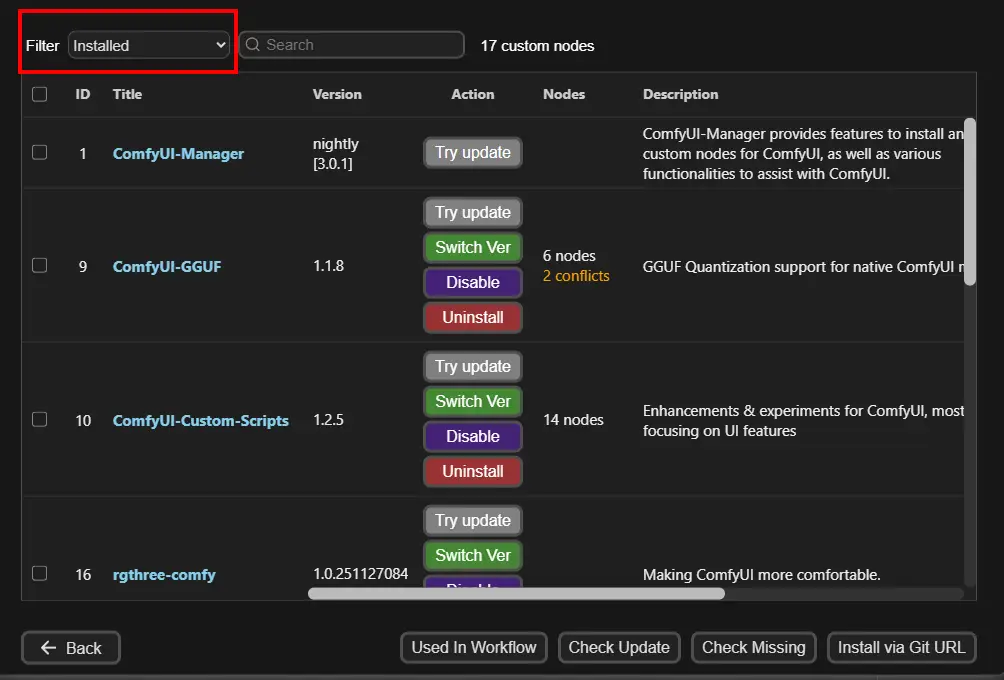Screen dimensions: 1004x680
Task: Open the ComfyUI-Custom-Scripts title link
Action: click(x=200, y=421)
